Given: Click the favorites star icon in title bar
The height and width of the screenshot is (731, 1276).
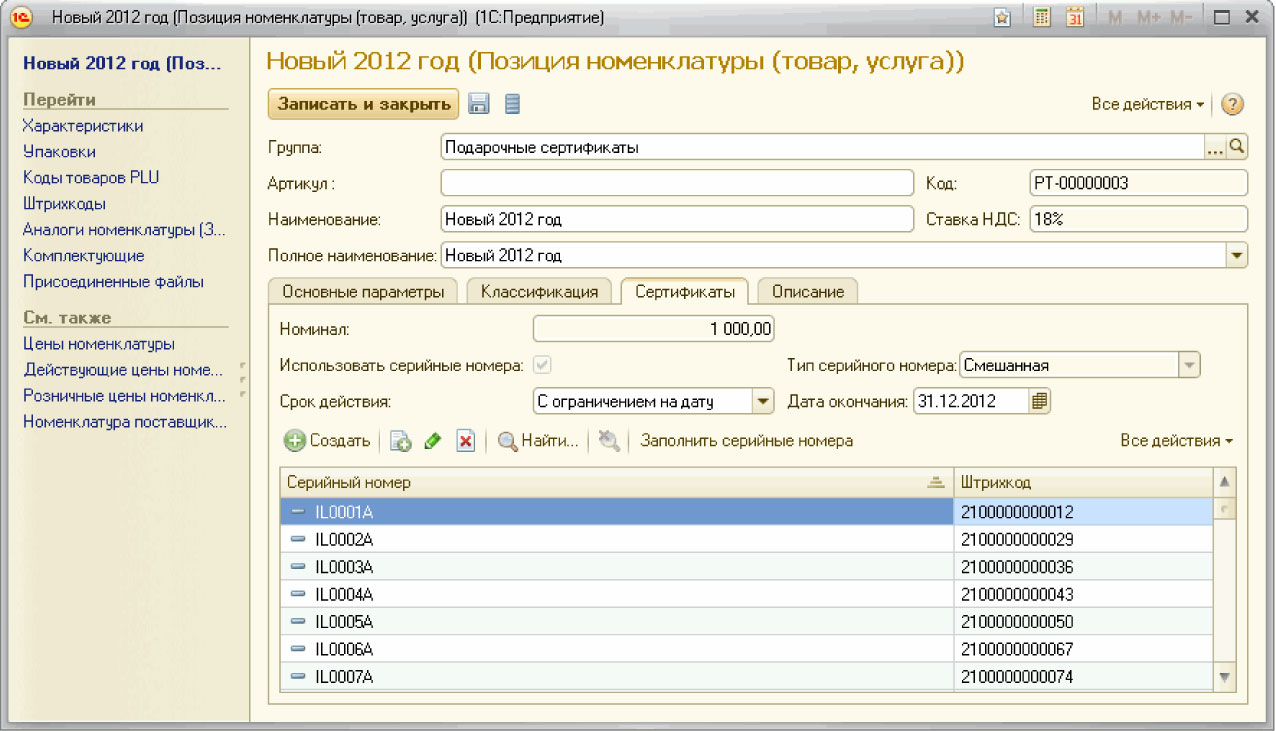Looking at the screenshot, I should pyautogui.click(x=1002, y=17).
